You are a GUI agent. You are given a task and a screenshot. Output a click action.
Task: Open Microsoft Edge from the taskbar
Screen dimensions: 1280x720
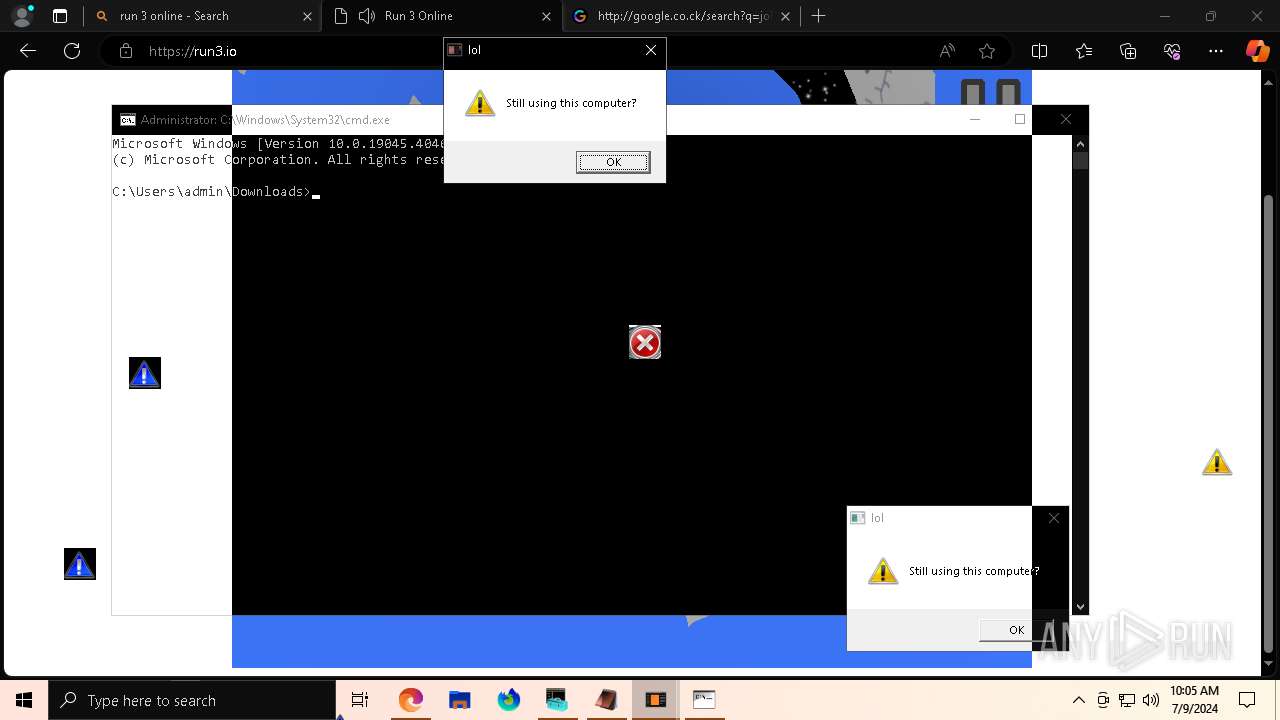tap(411, 700)
